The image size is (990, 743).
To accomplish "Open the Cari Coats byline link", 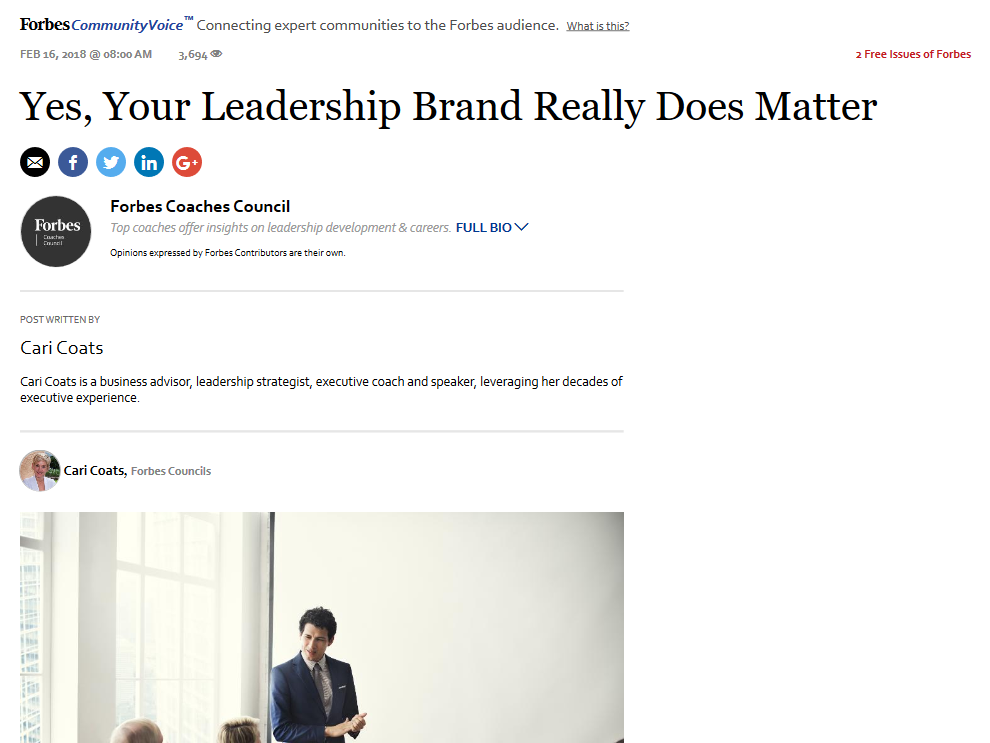I will tap(95, 470).
